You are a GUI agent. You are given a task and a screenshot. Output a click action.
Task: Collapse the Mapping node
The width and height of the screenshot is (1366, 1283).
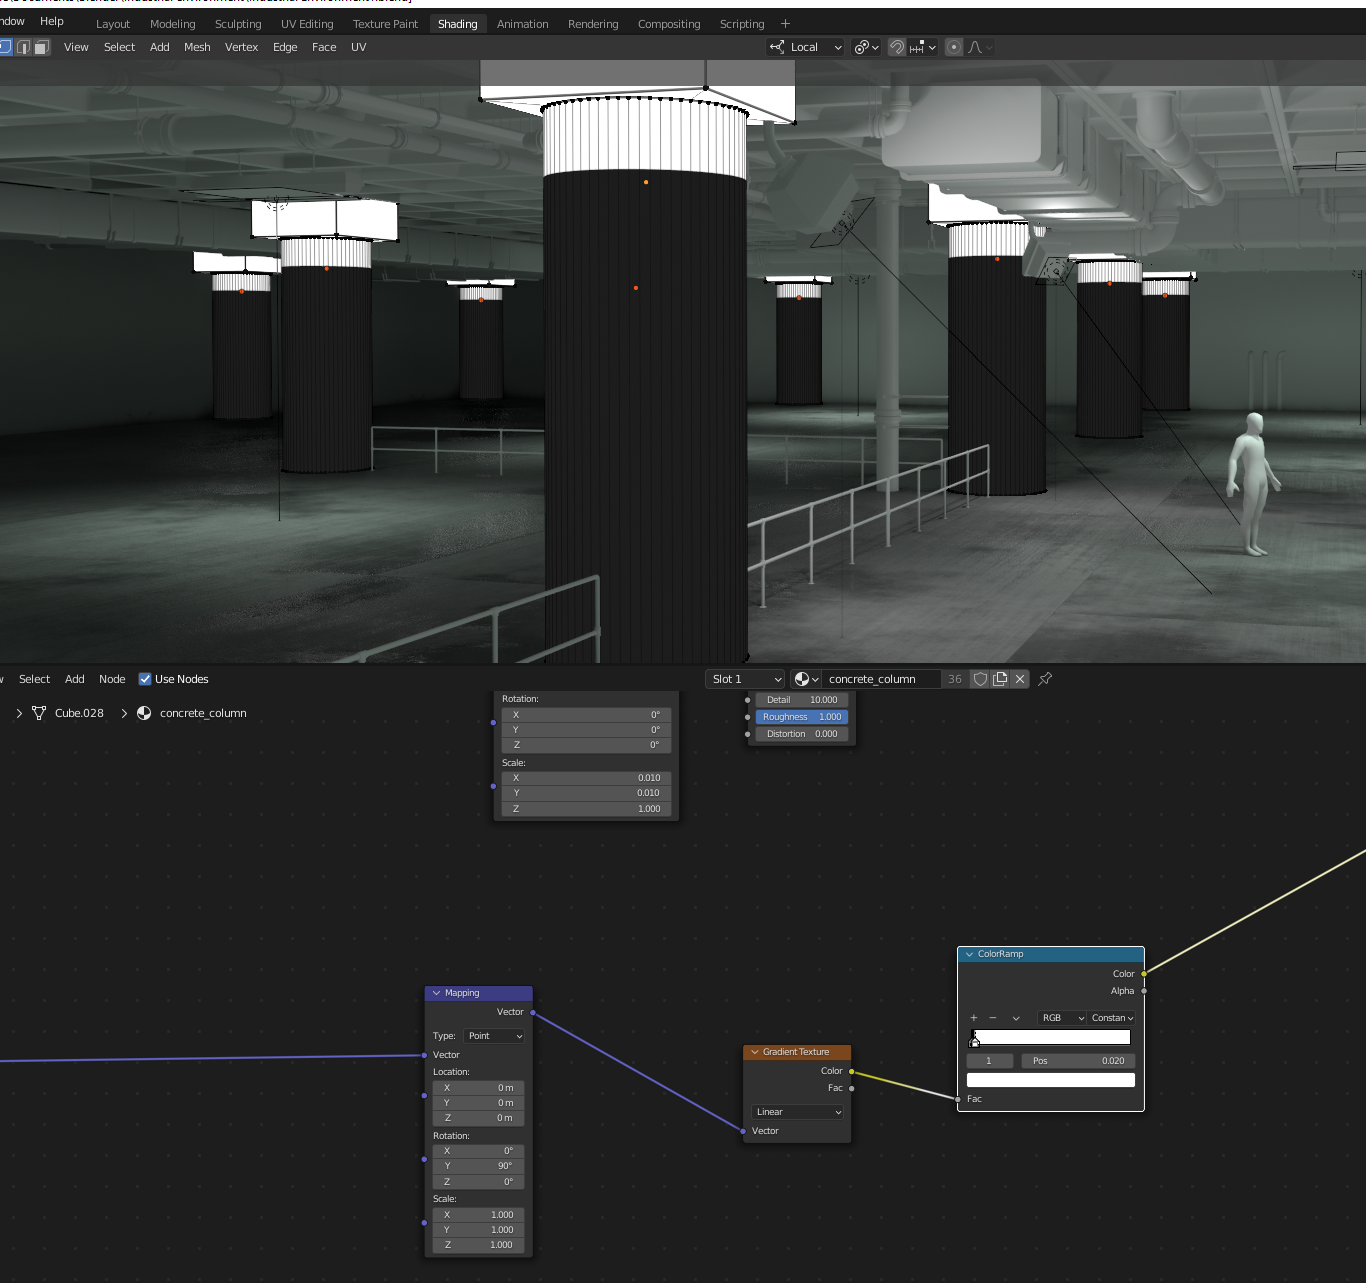click(436, 993)
